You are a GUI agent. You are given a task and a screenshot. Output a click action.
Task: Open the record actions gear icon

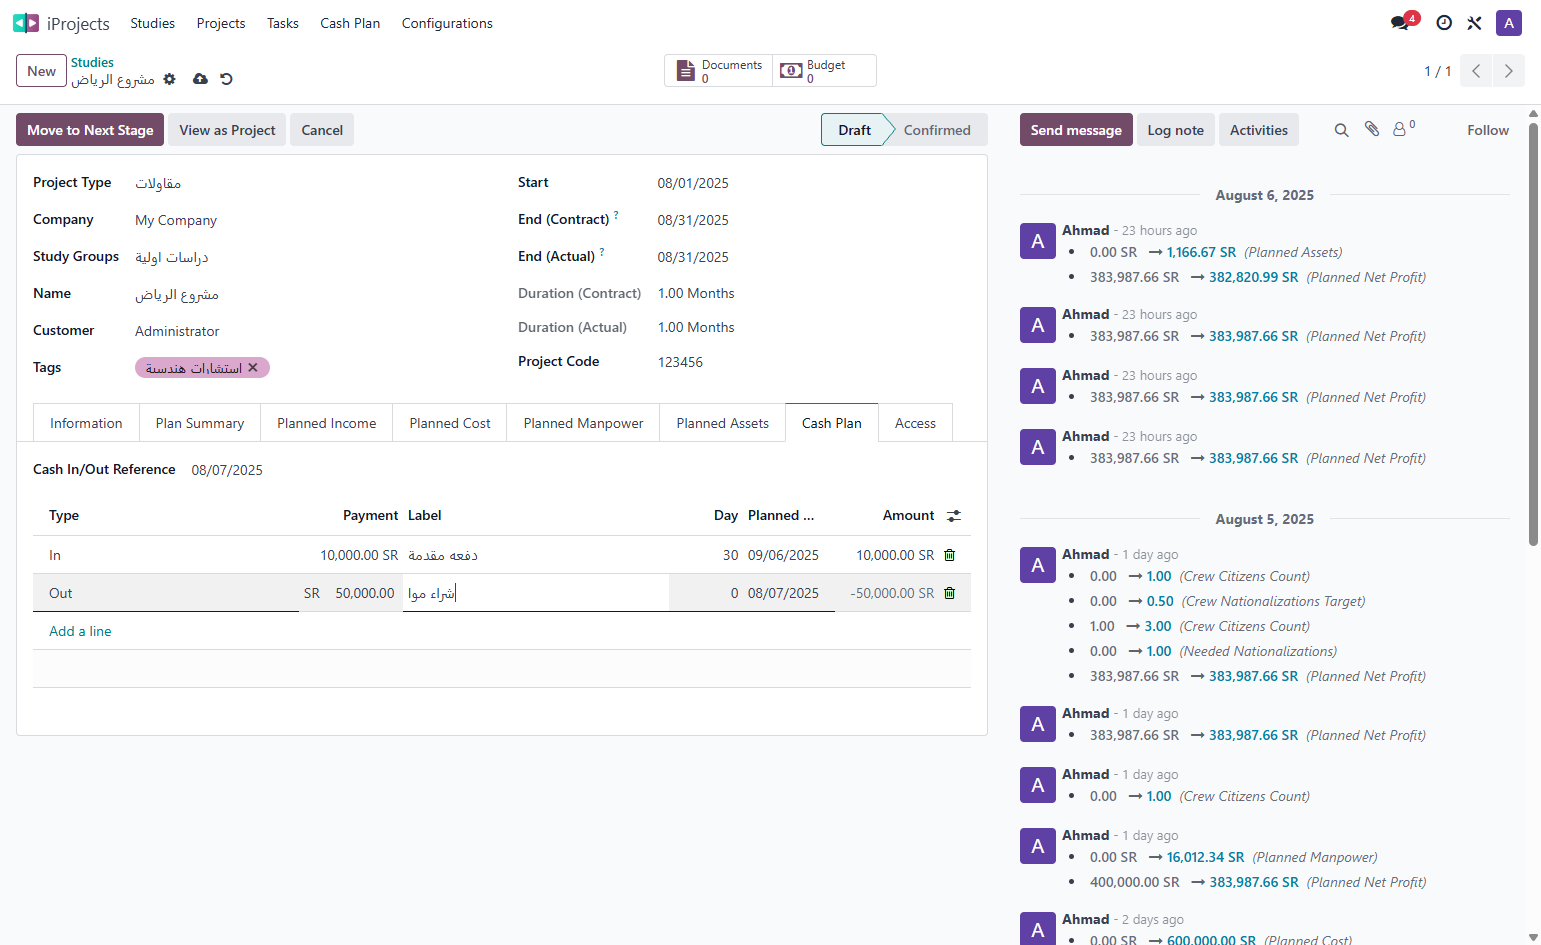[x=169, y=79]
